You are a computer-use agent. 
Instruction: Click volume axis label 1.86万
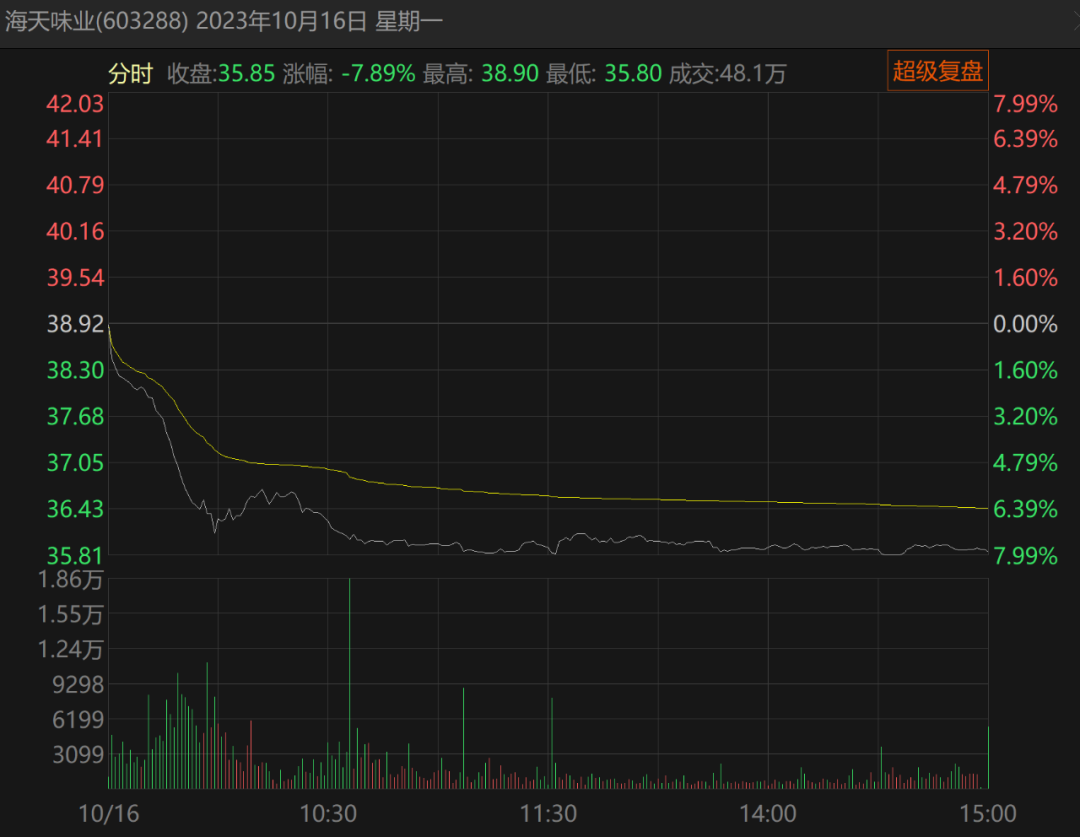click(70, 579)
